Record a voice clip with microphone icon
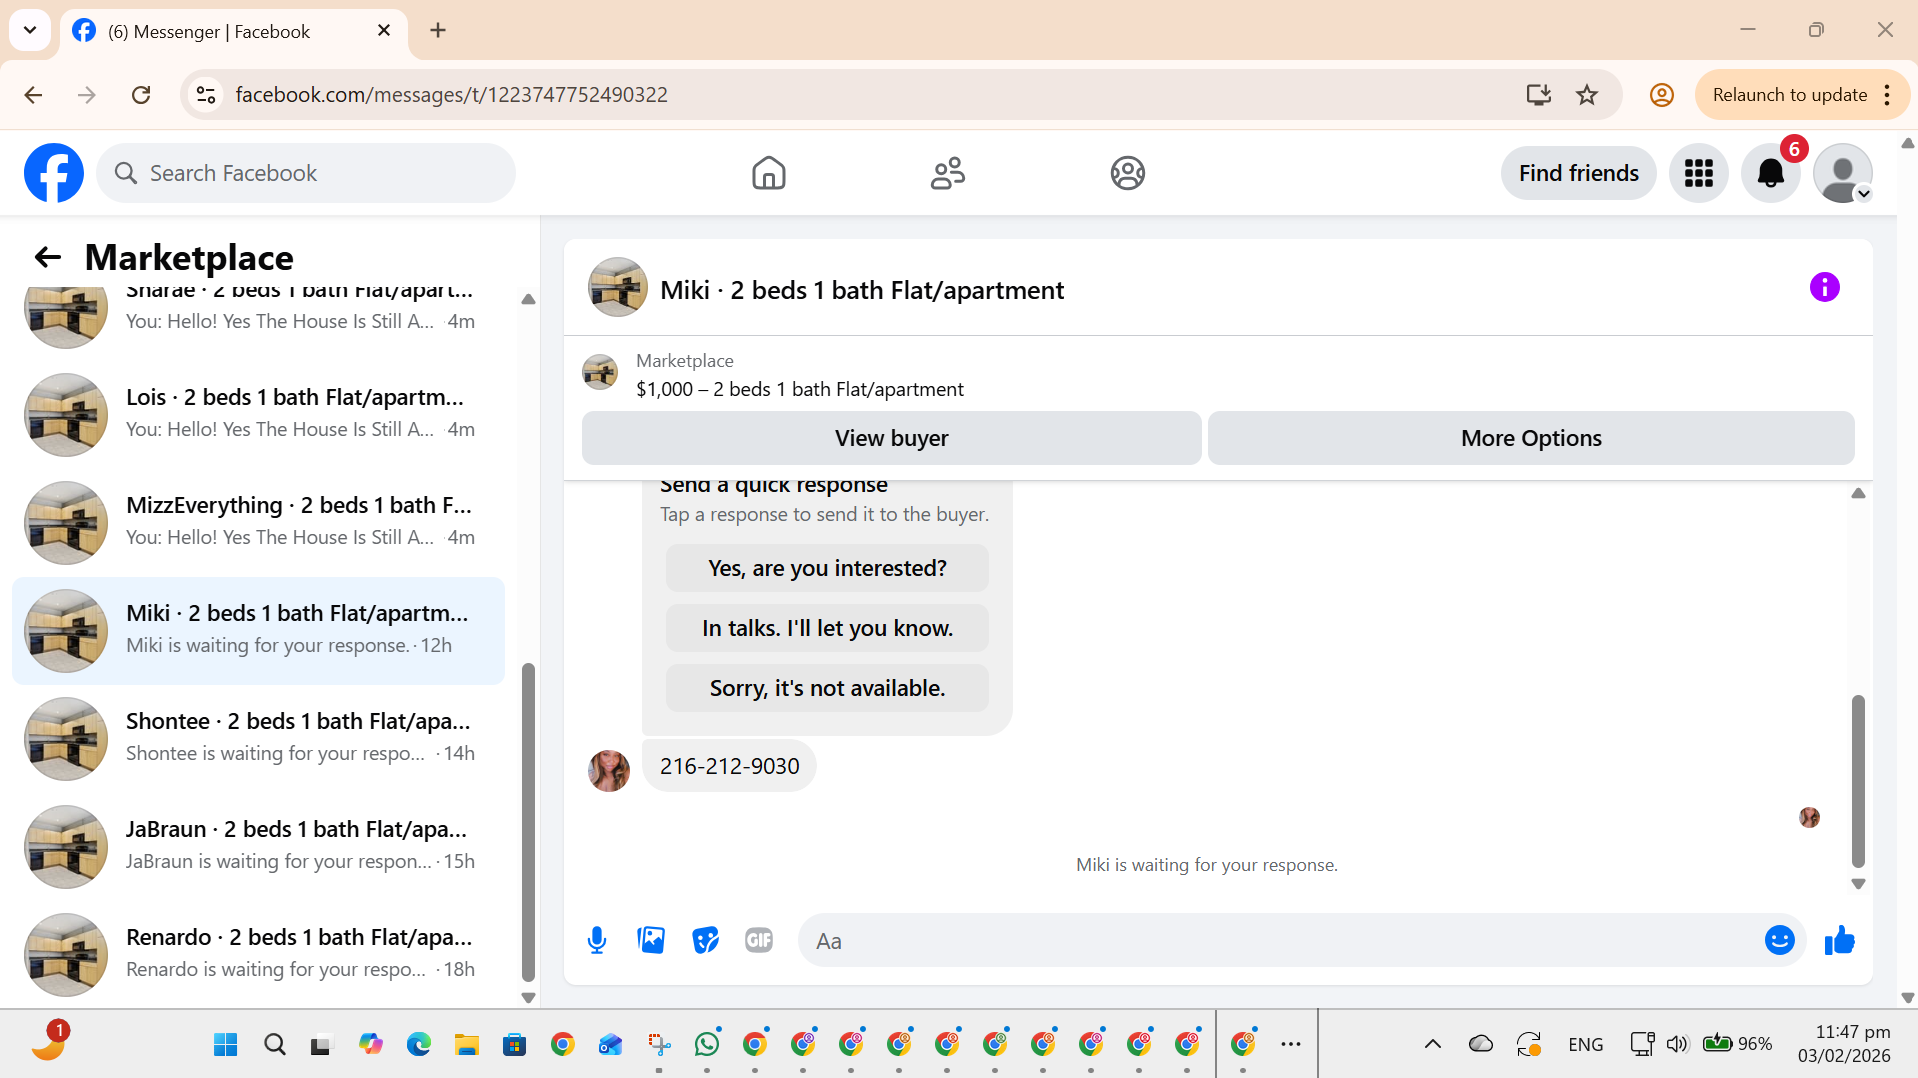The image size is (1918, 1078). click(x=597, y=940)
